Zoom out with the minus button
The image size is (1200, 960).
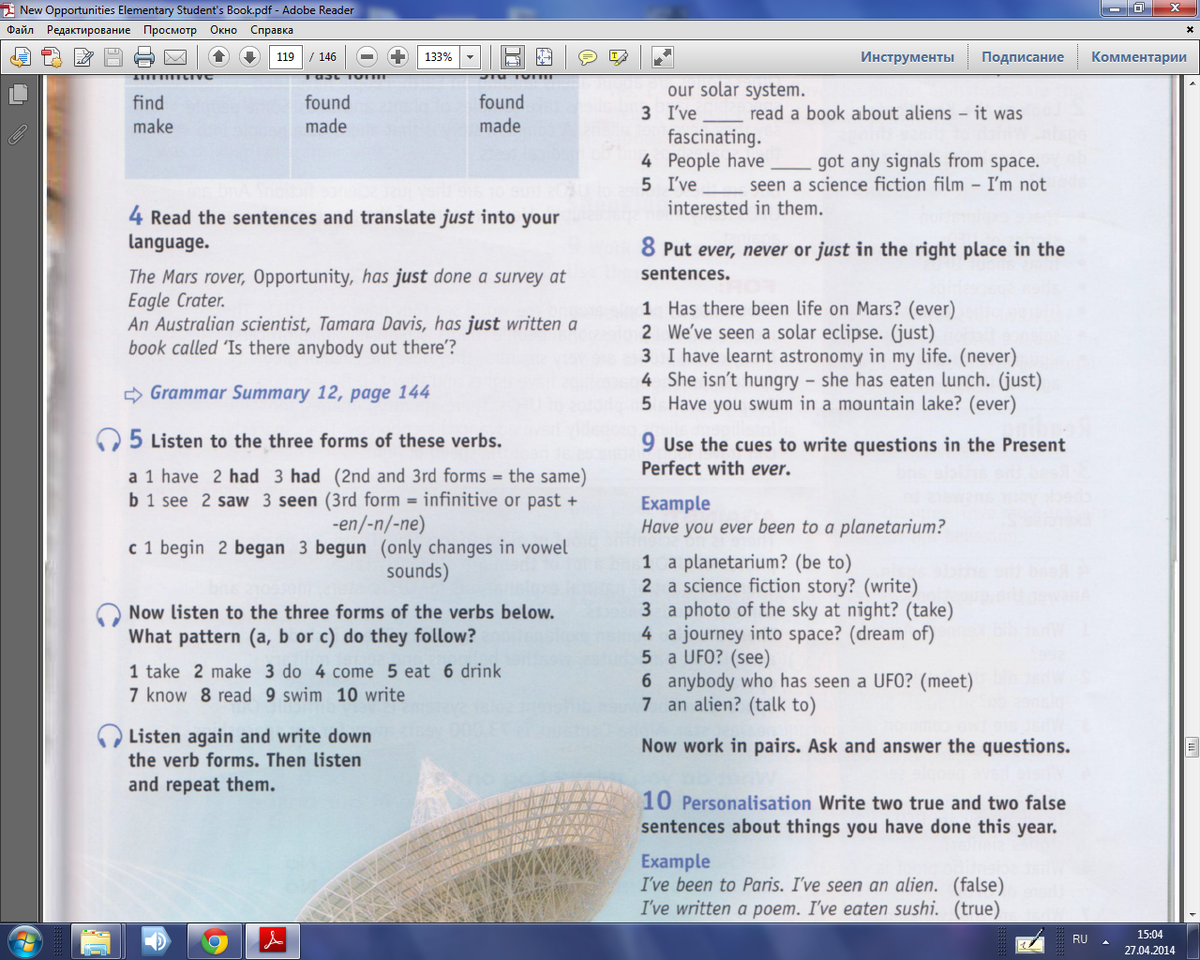click(368, 56)
